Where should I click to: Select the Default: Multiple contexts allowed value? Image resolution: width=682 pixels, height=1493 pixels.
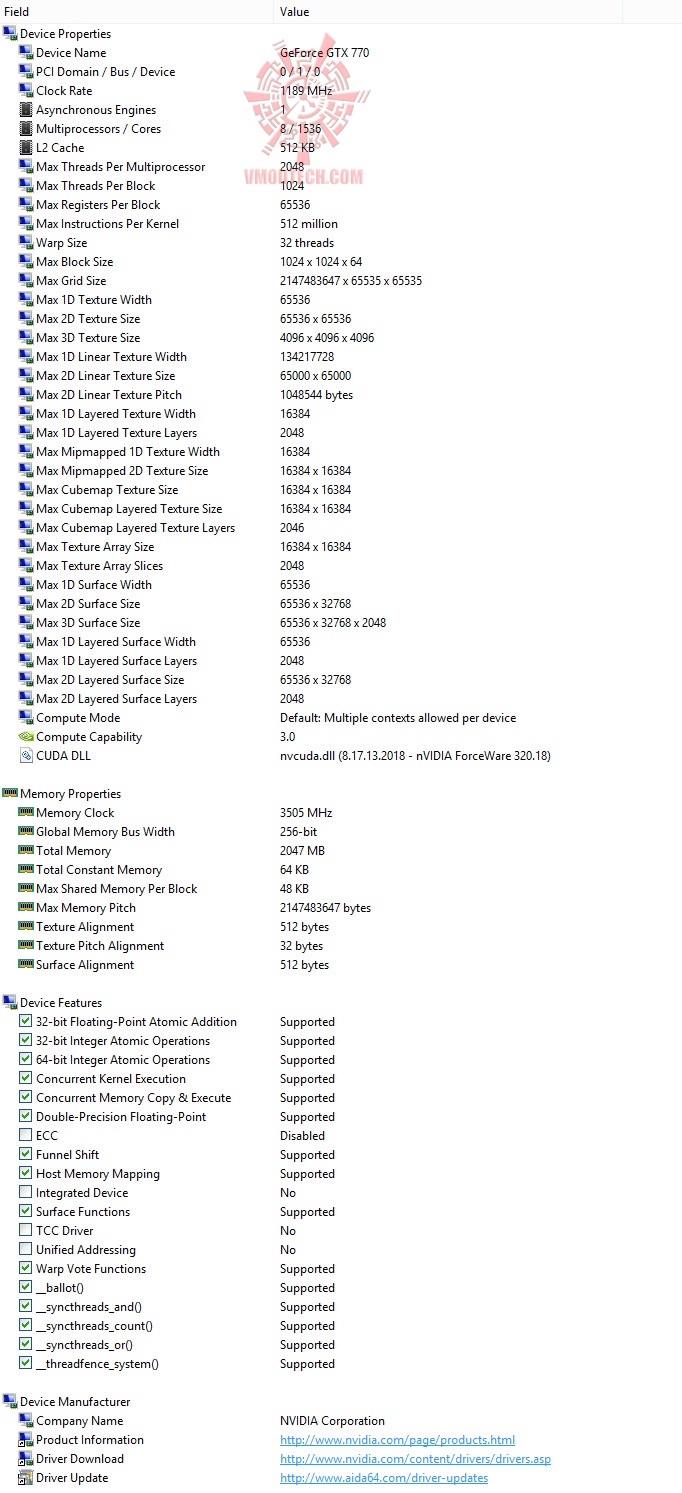[x=398, y=718]
